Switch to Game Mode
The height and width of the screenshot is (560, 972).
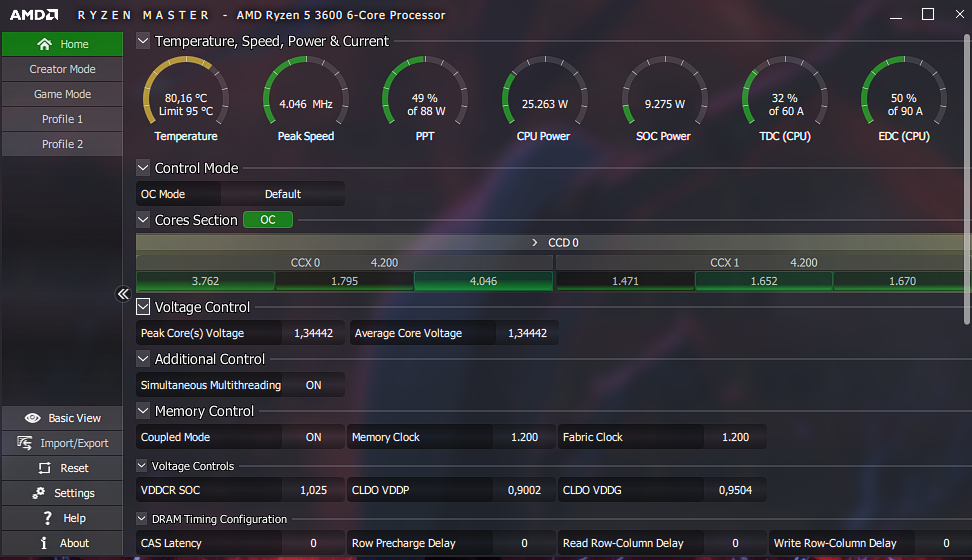[x=62, y=94]
